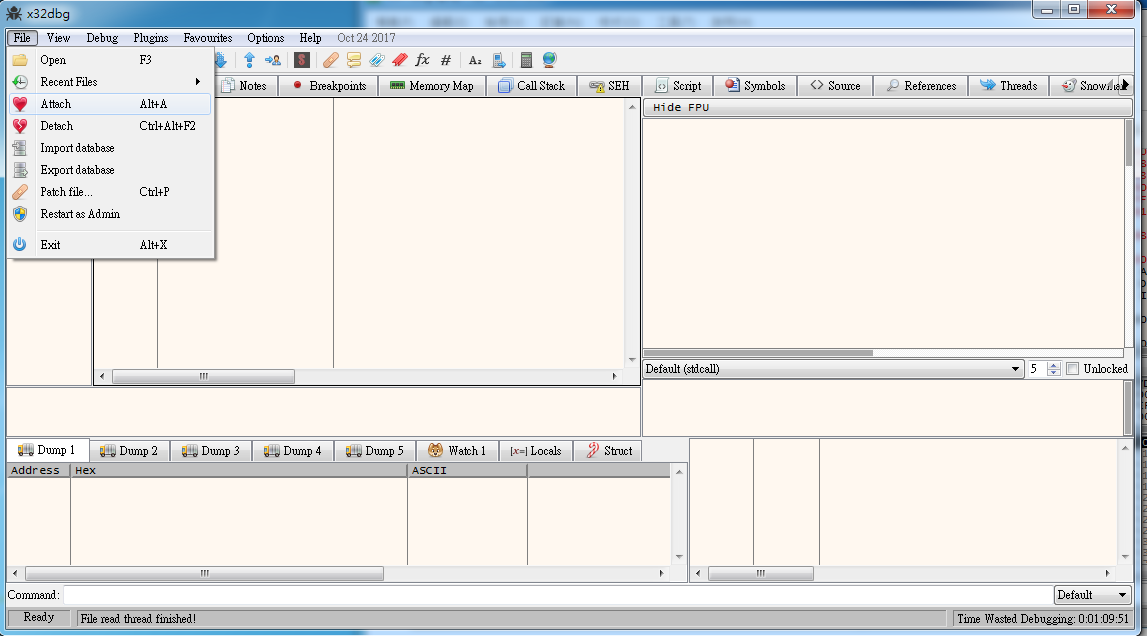Choose Exit from the File menu
Image resolution: width=1147 pixels, height=636 pixels.
point(110,244)
